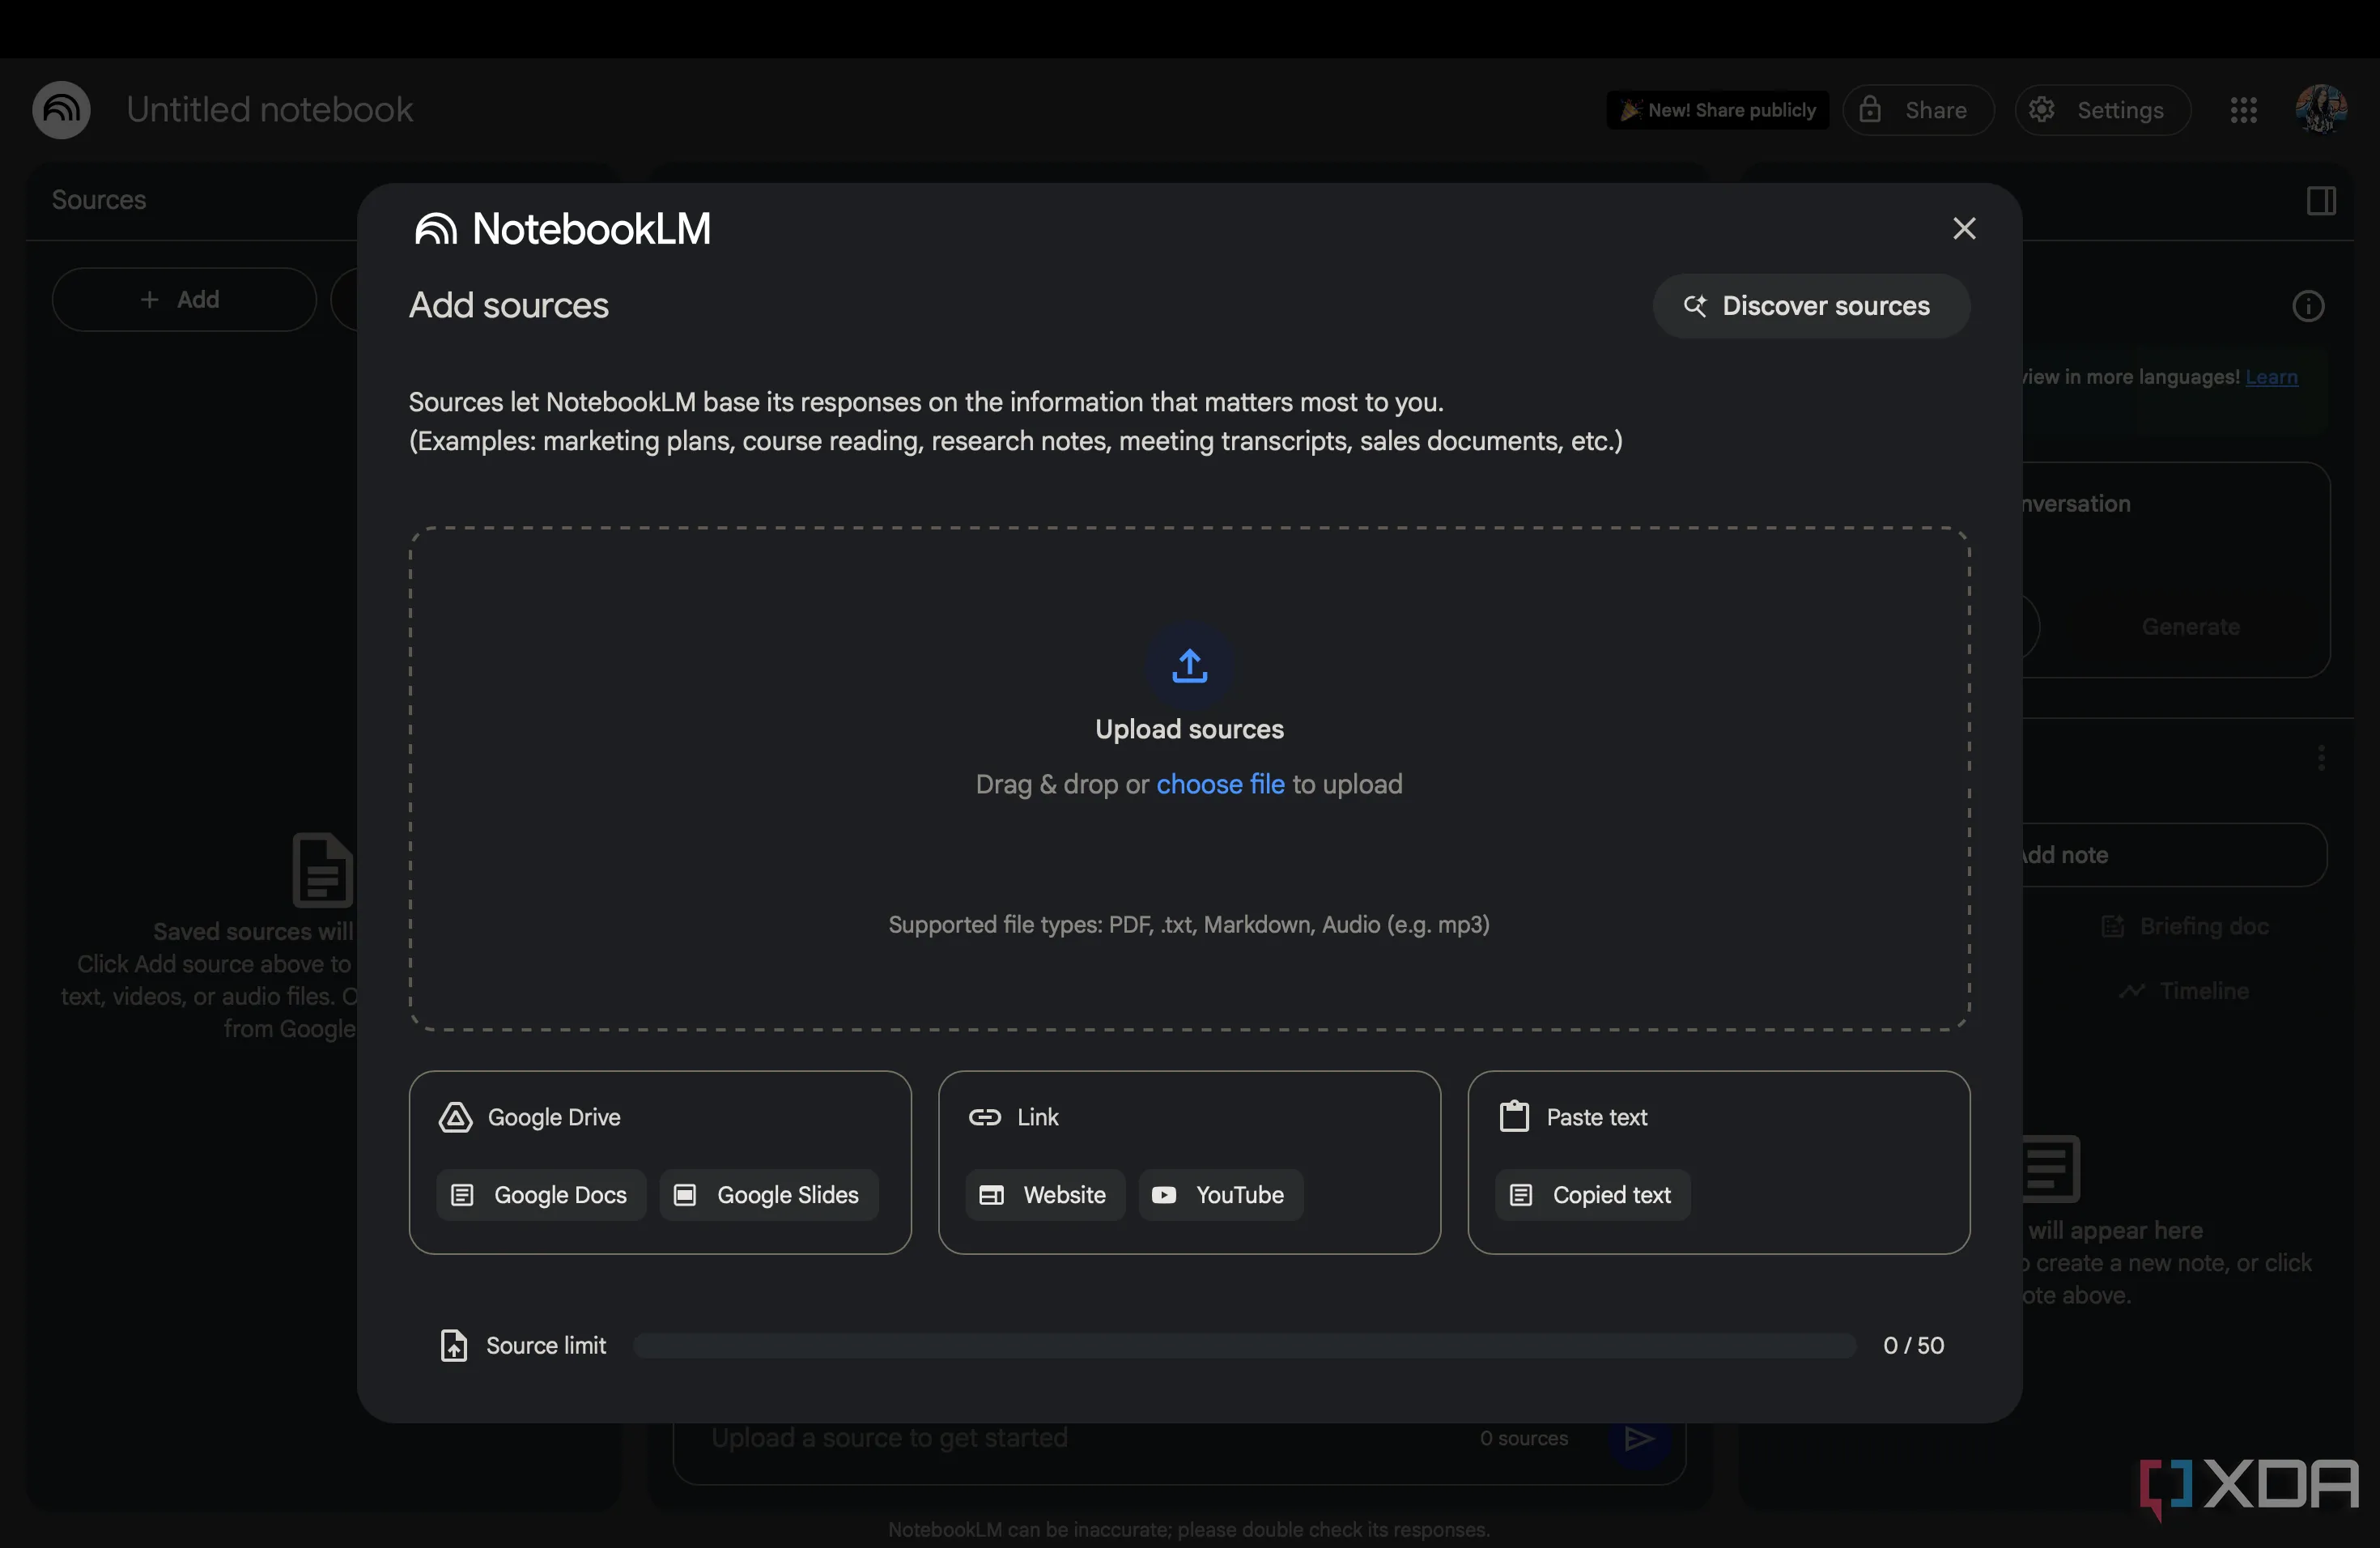Open the Google apps grid icon
The width and height of the screenshot is (2380, 1548).
(2243, 110)
